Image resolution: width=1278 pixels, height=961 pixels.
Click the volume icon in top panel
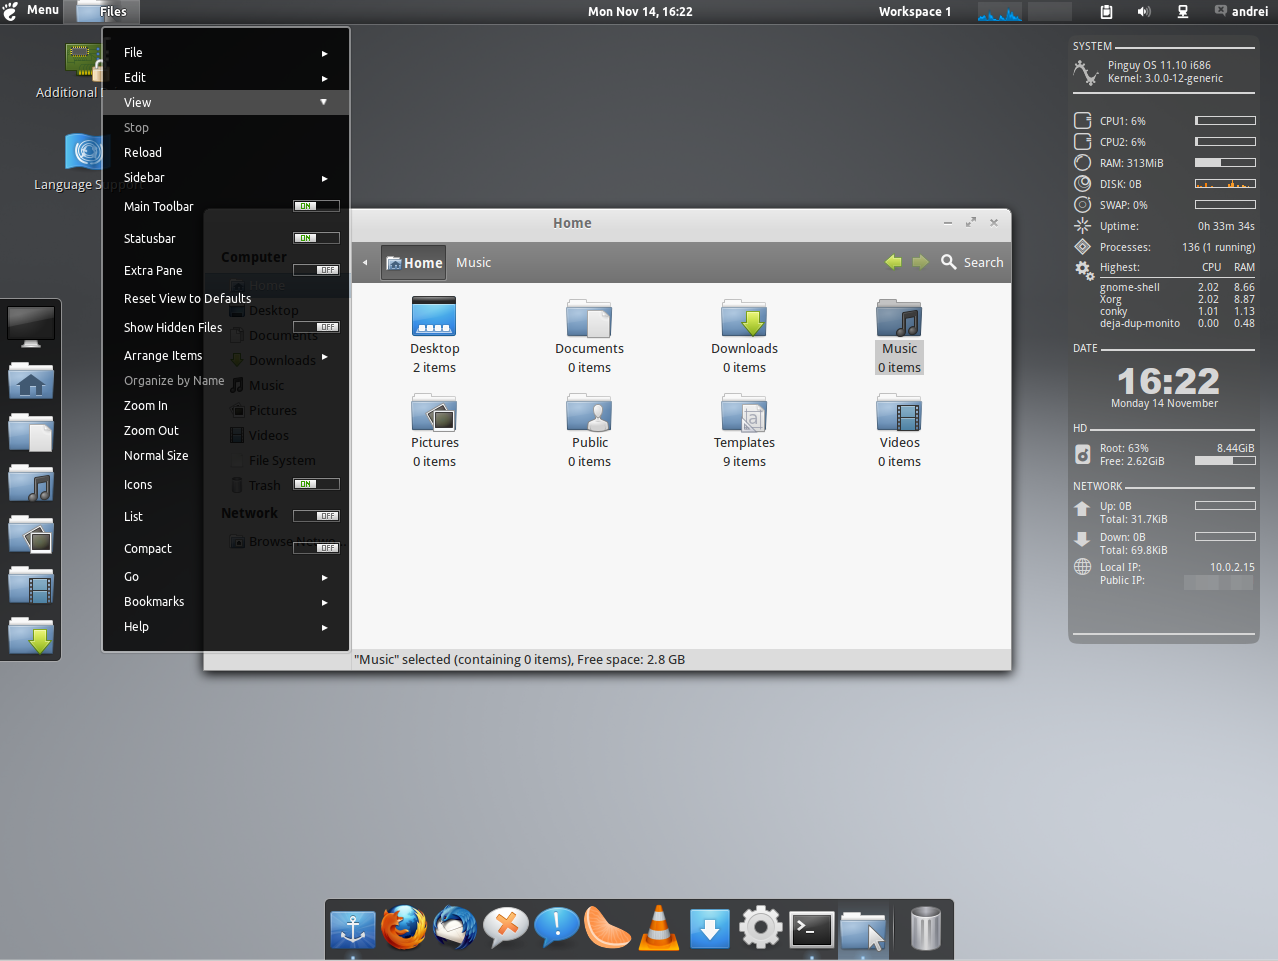tap(1144, 12)
